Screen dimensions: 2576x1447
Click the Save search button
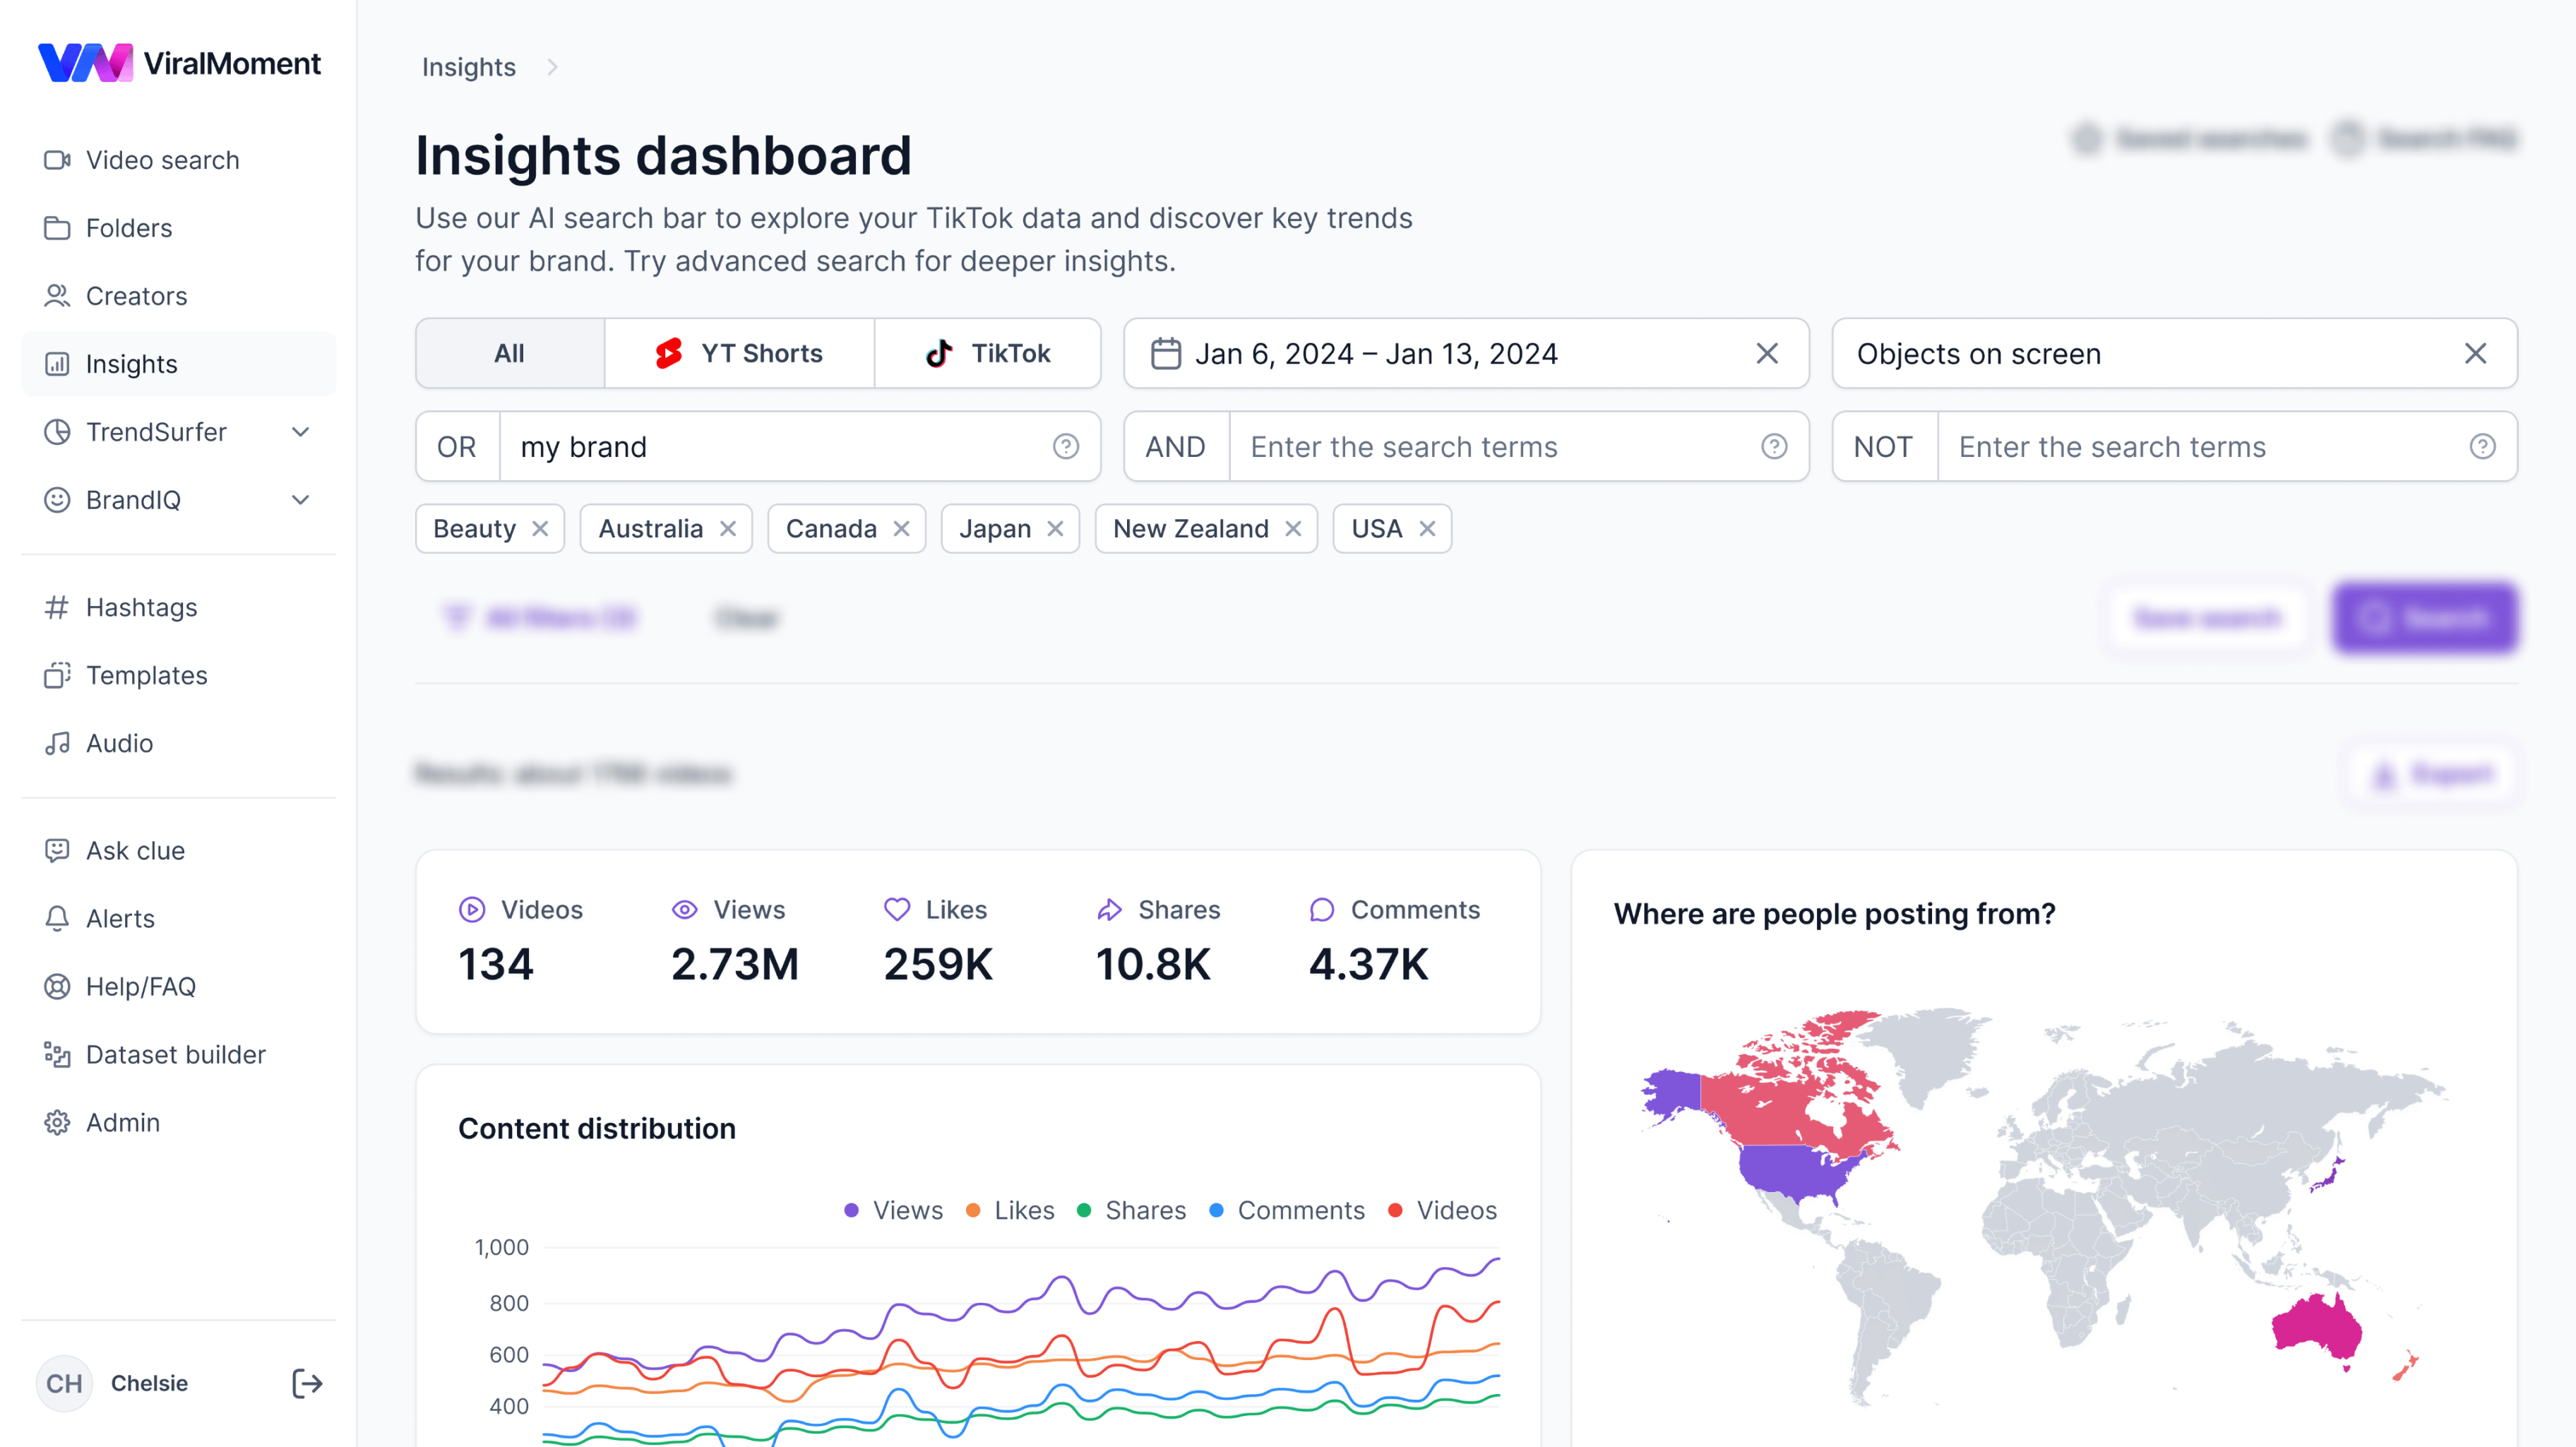pyautogui.click(x=2208, y=618)
